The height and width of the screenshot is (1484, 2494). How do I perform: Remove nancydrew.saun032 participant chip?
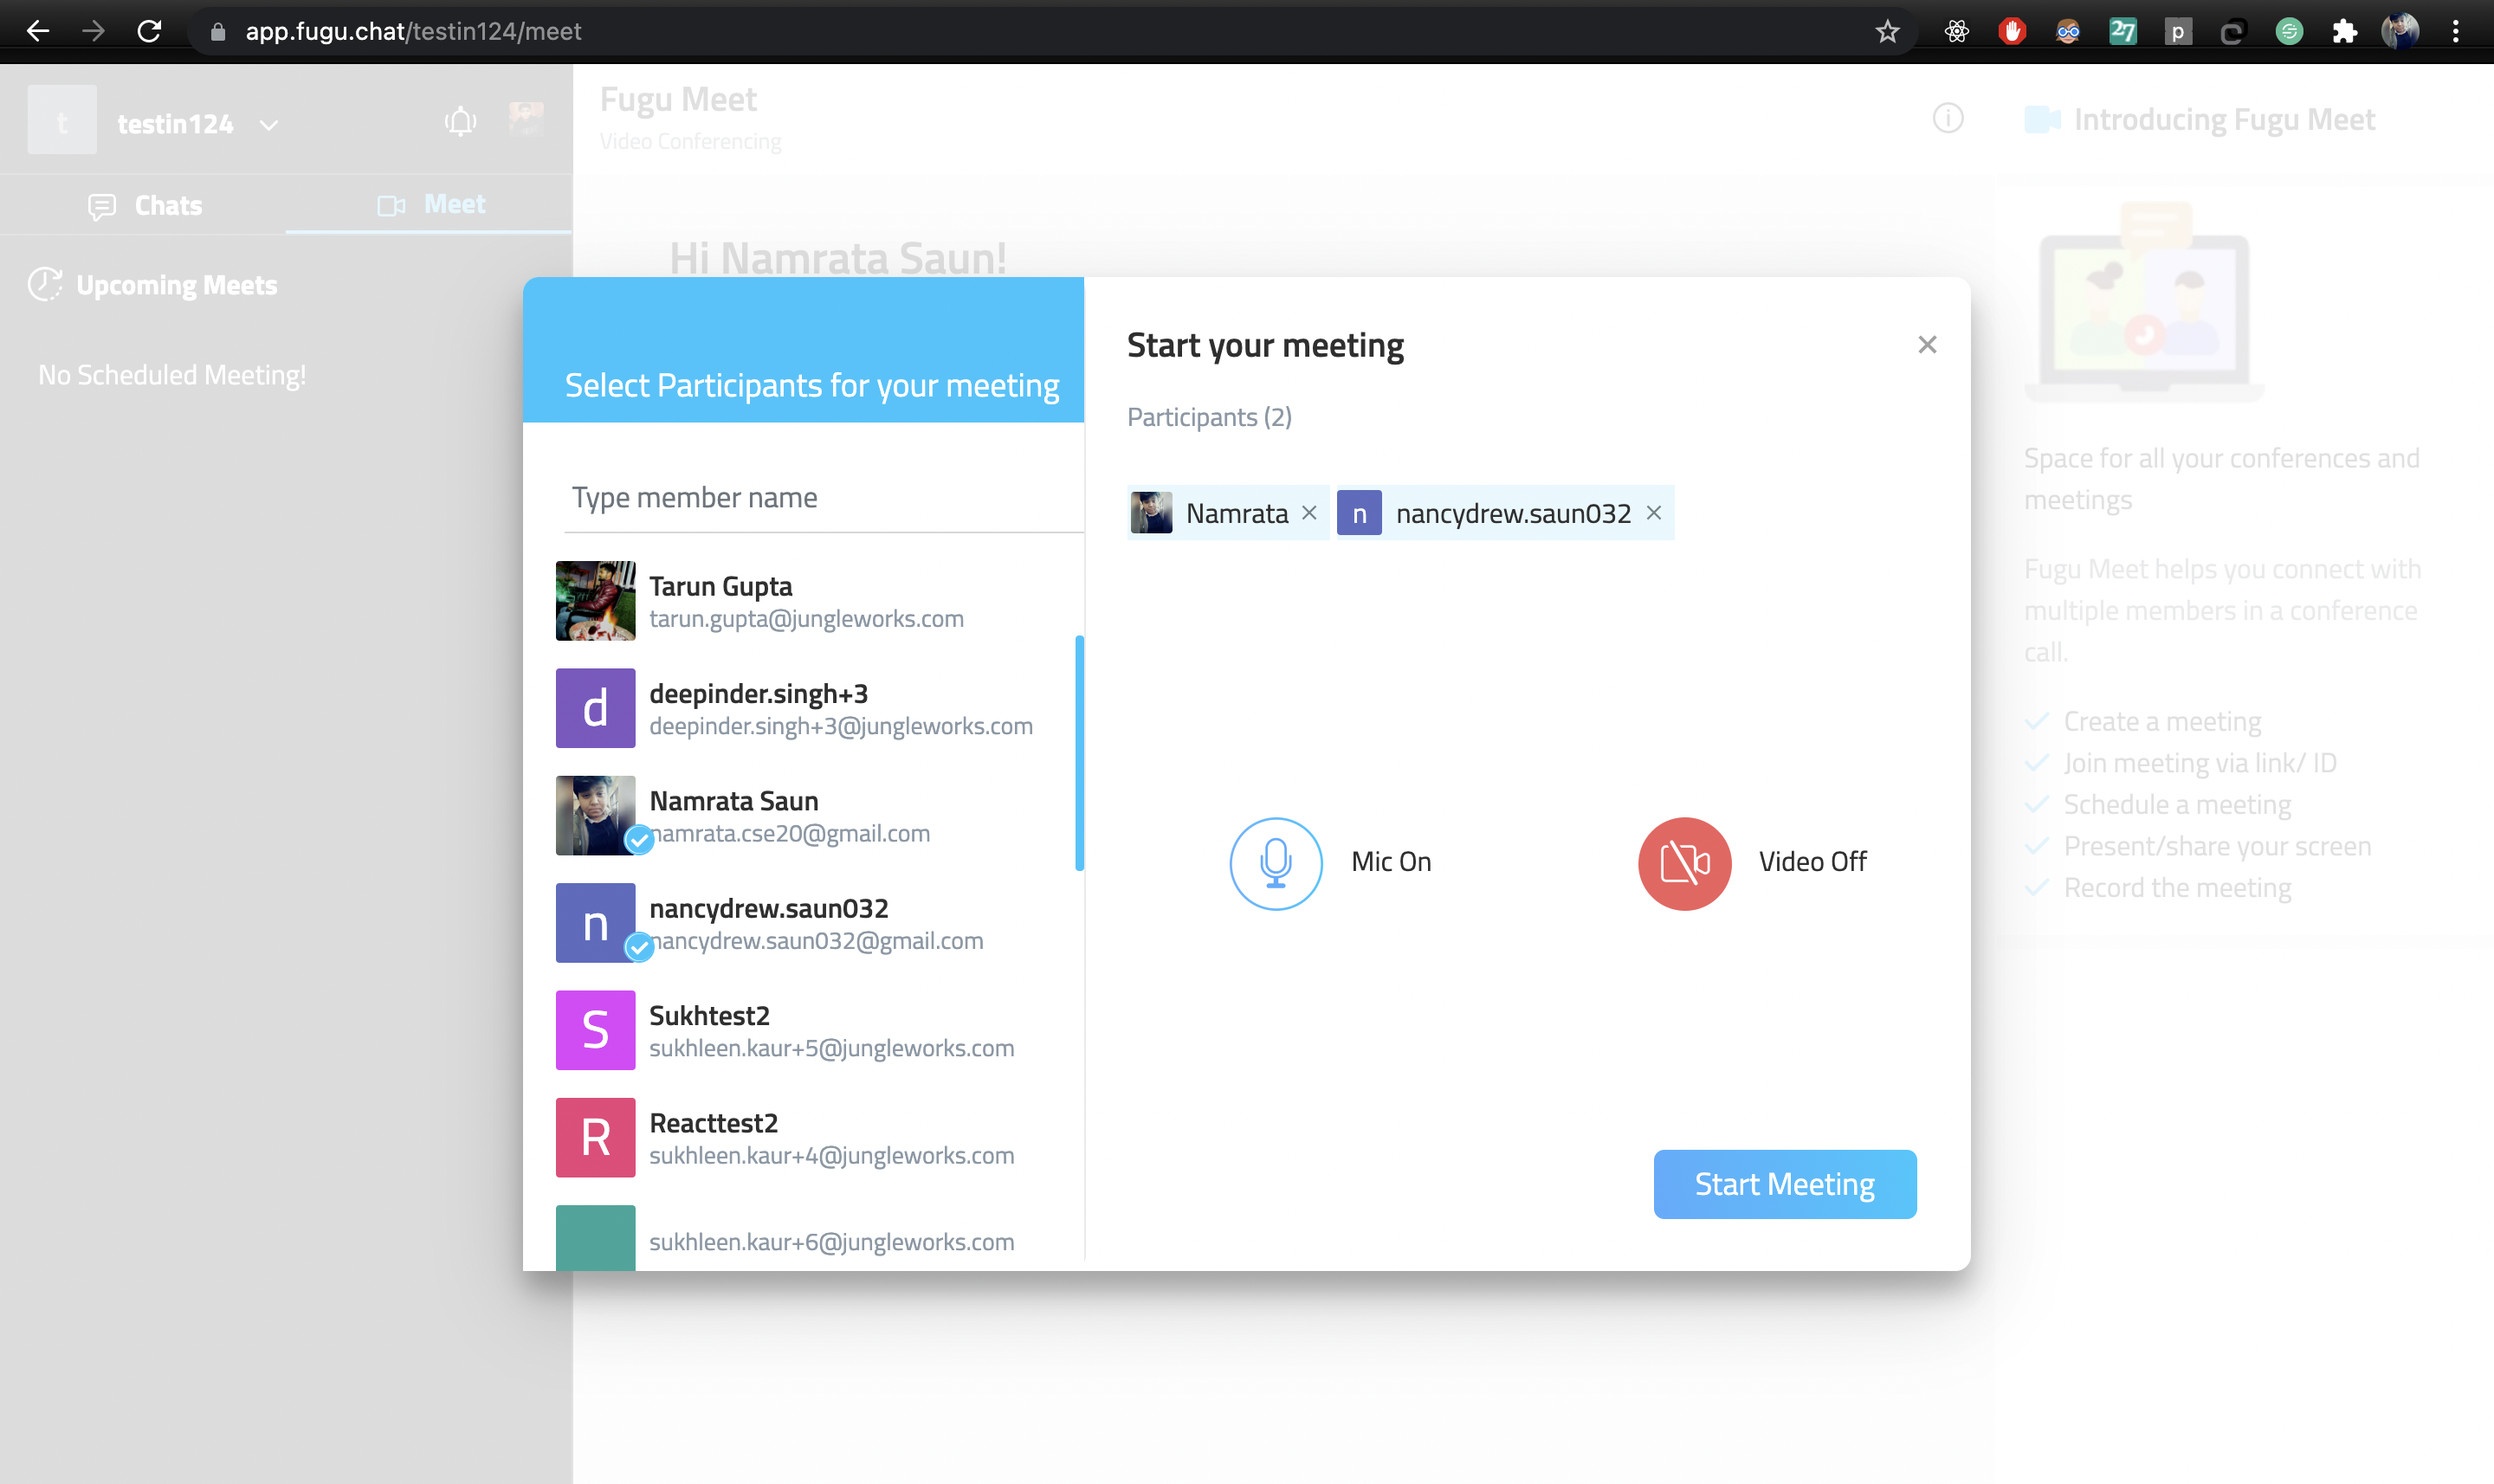1654,513
